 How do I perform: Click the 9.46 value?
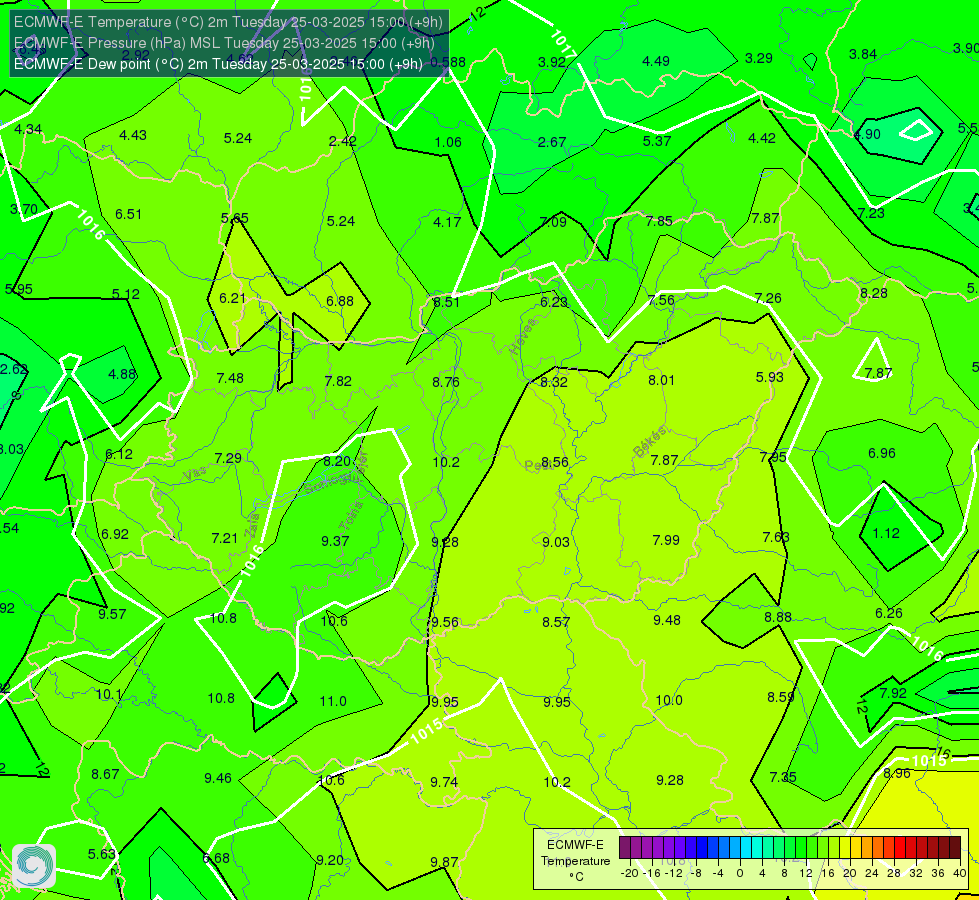pos(218,779)
